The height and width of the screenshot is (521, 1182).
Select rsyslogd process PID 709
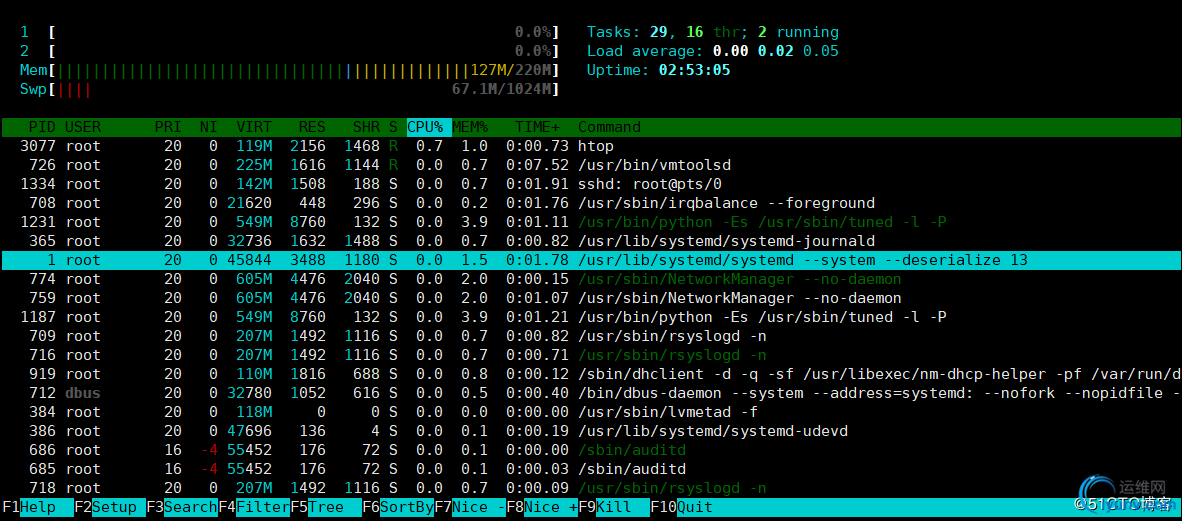pyautogui.click(x=591, y=336)
